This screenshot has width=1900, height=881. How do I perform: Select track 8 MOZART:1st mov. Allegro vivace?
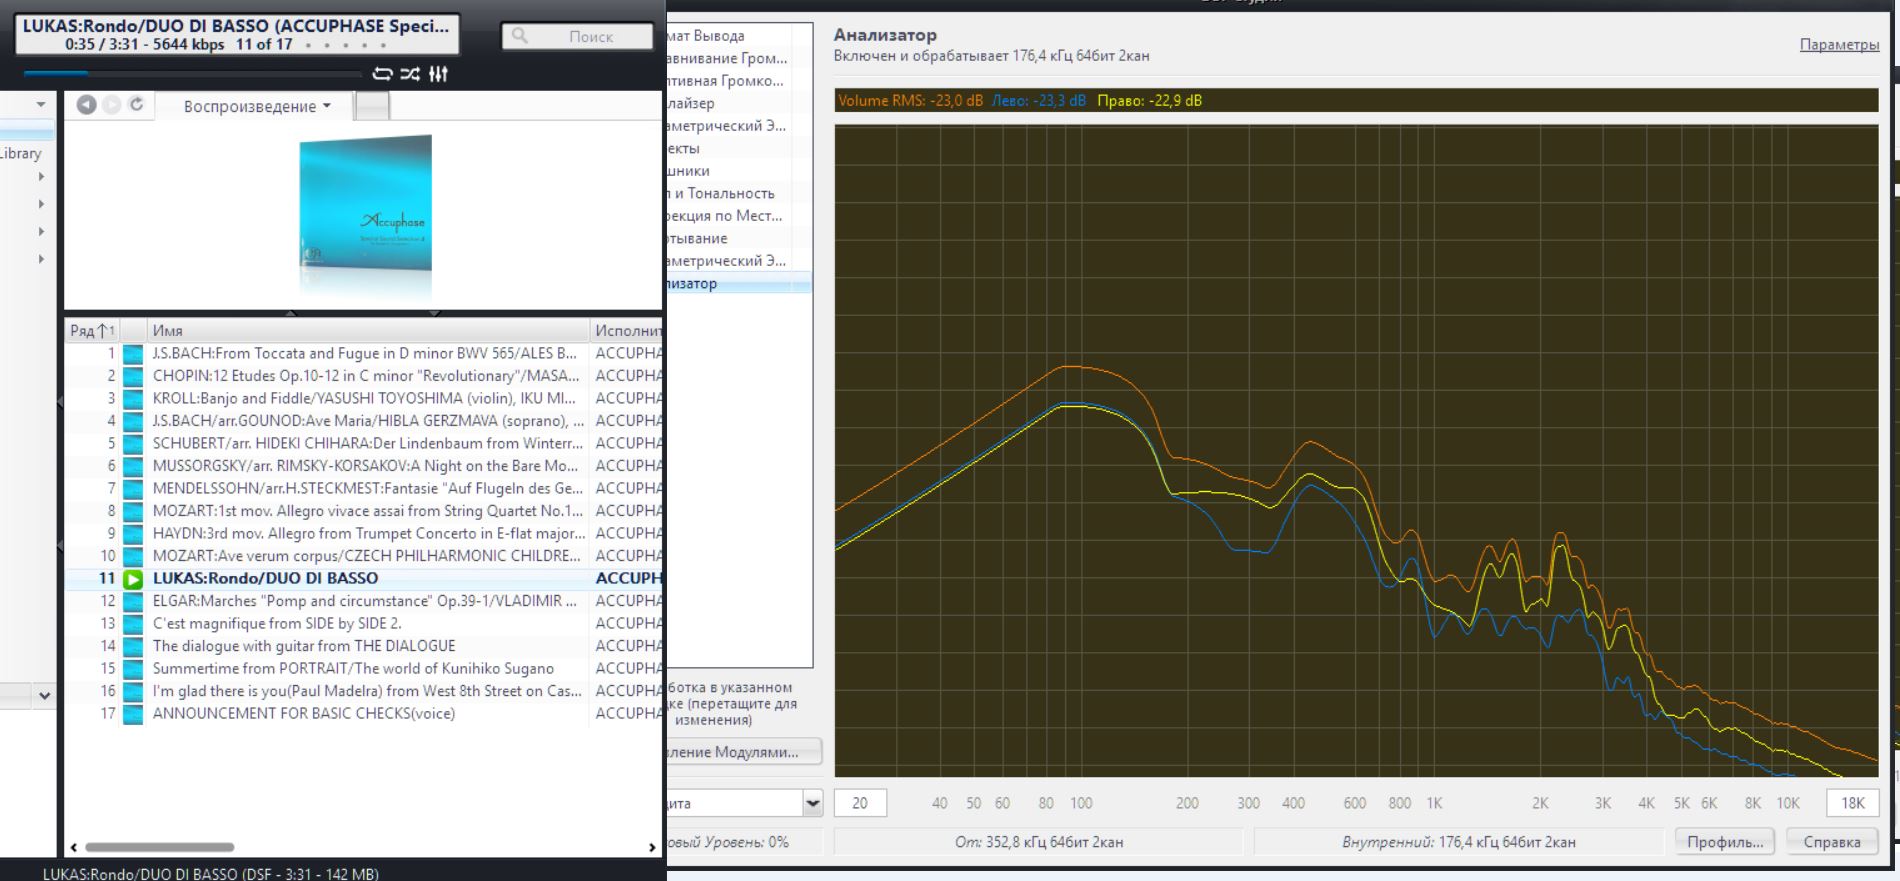click(x=365, y=511)
